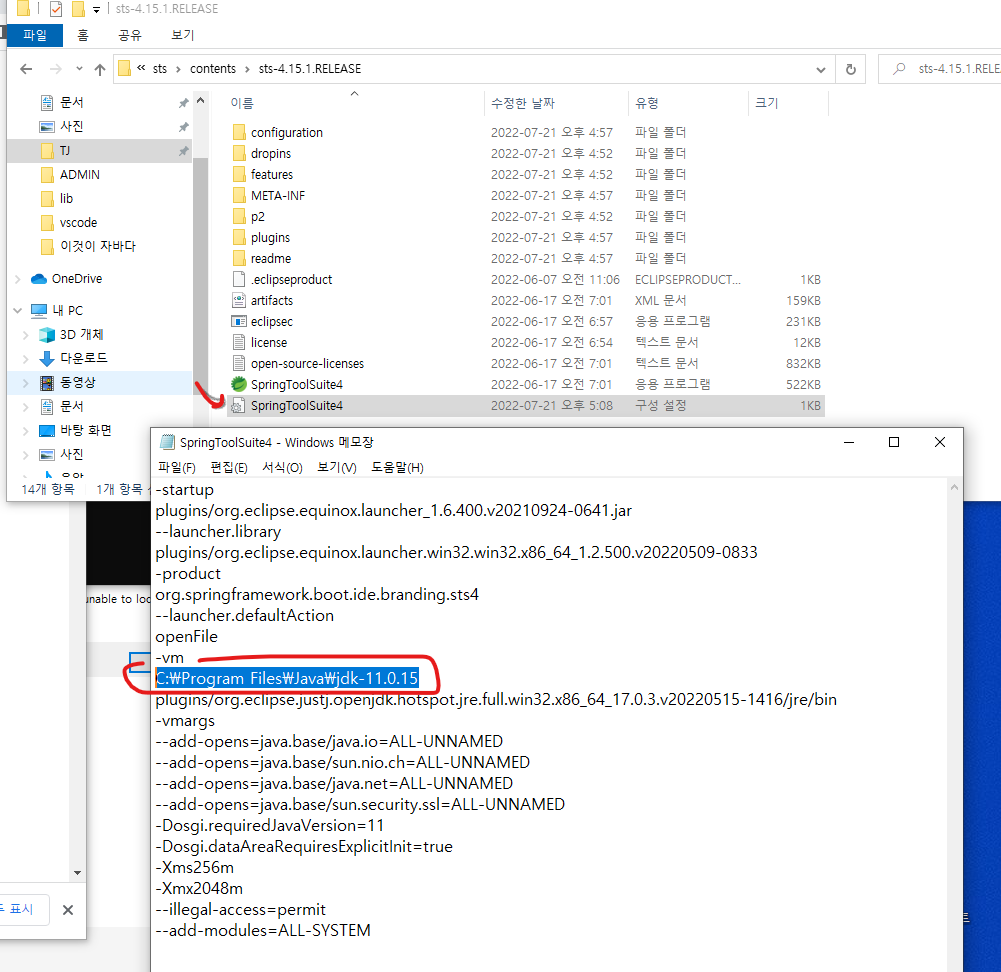Click the navigation pane scroll up arrow

click(x=200, y=101)
